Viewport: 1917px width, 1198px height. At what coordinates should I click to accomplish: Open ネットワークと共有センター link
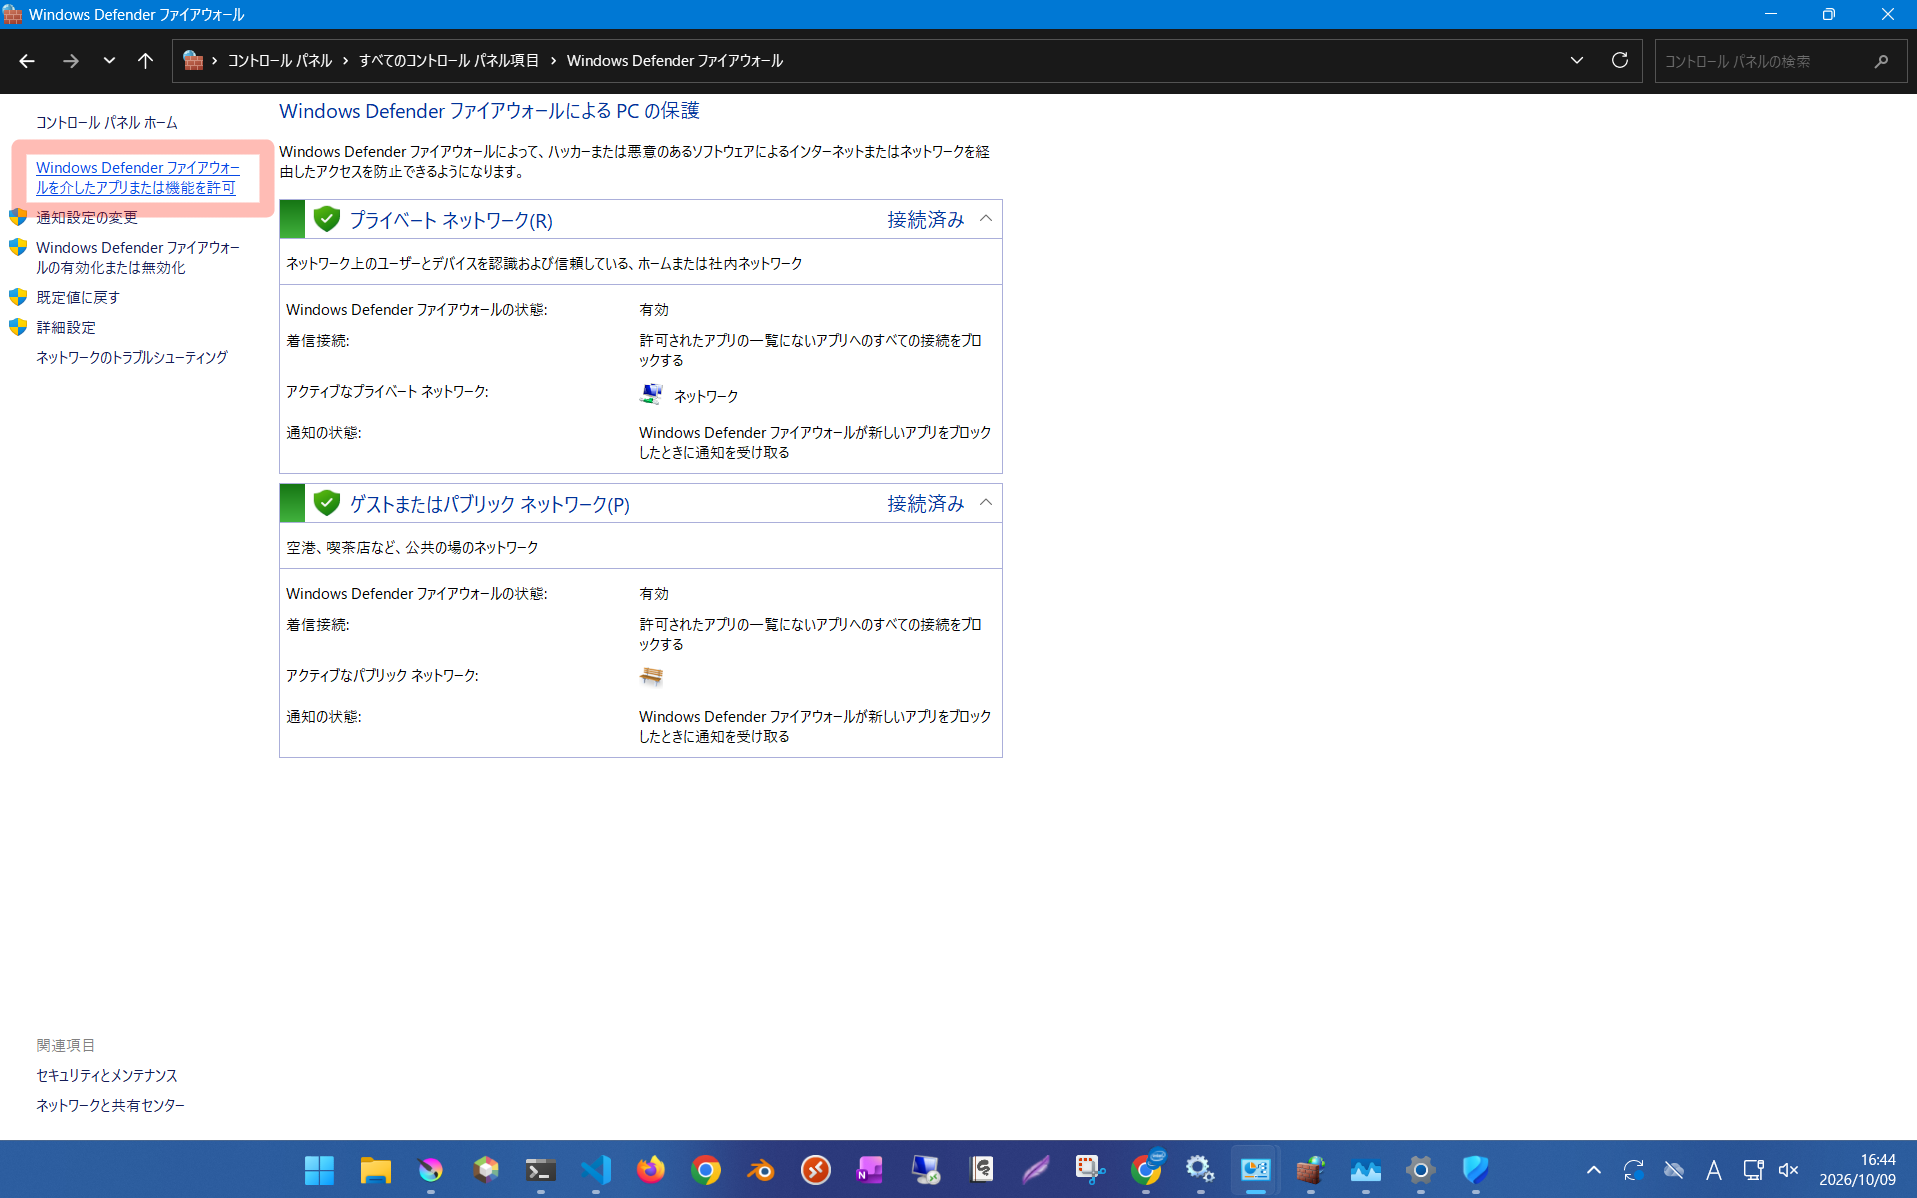pyautogui.click(x=110, y=1105)
